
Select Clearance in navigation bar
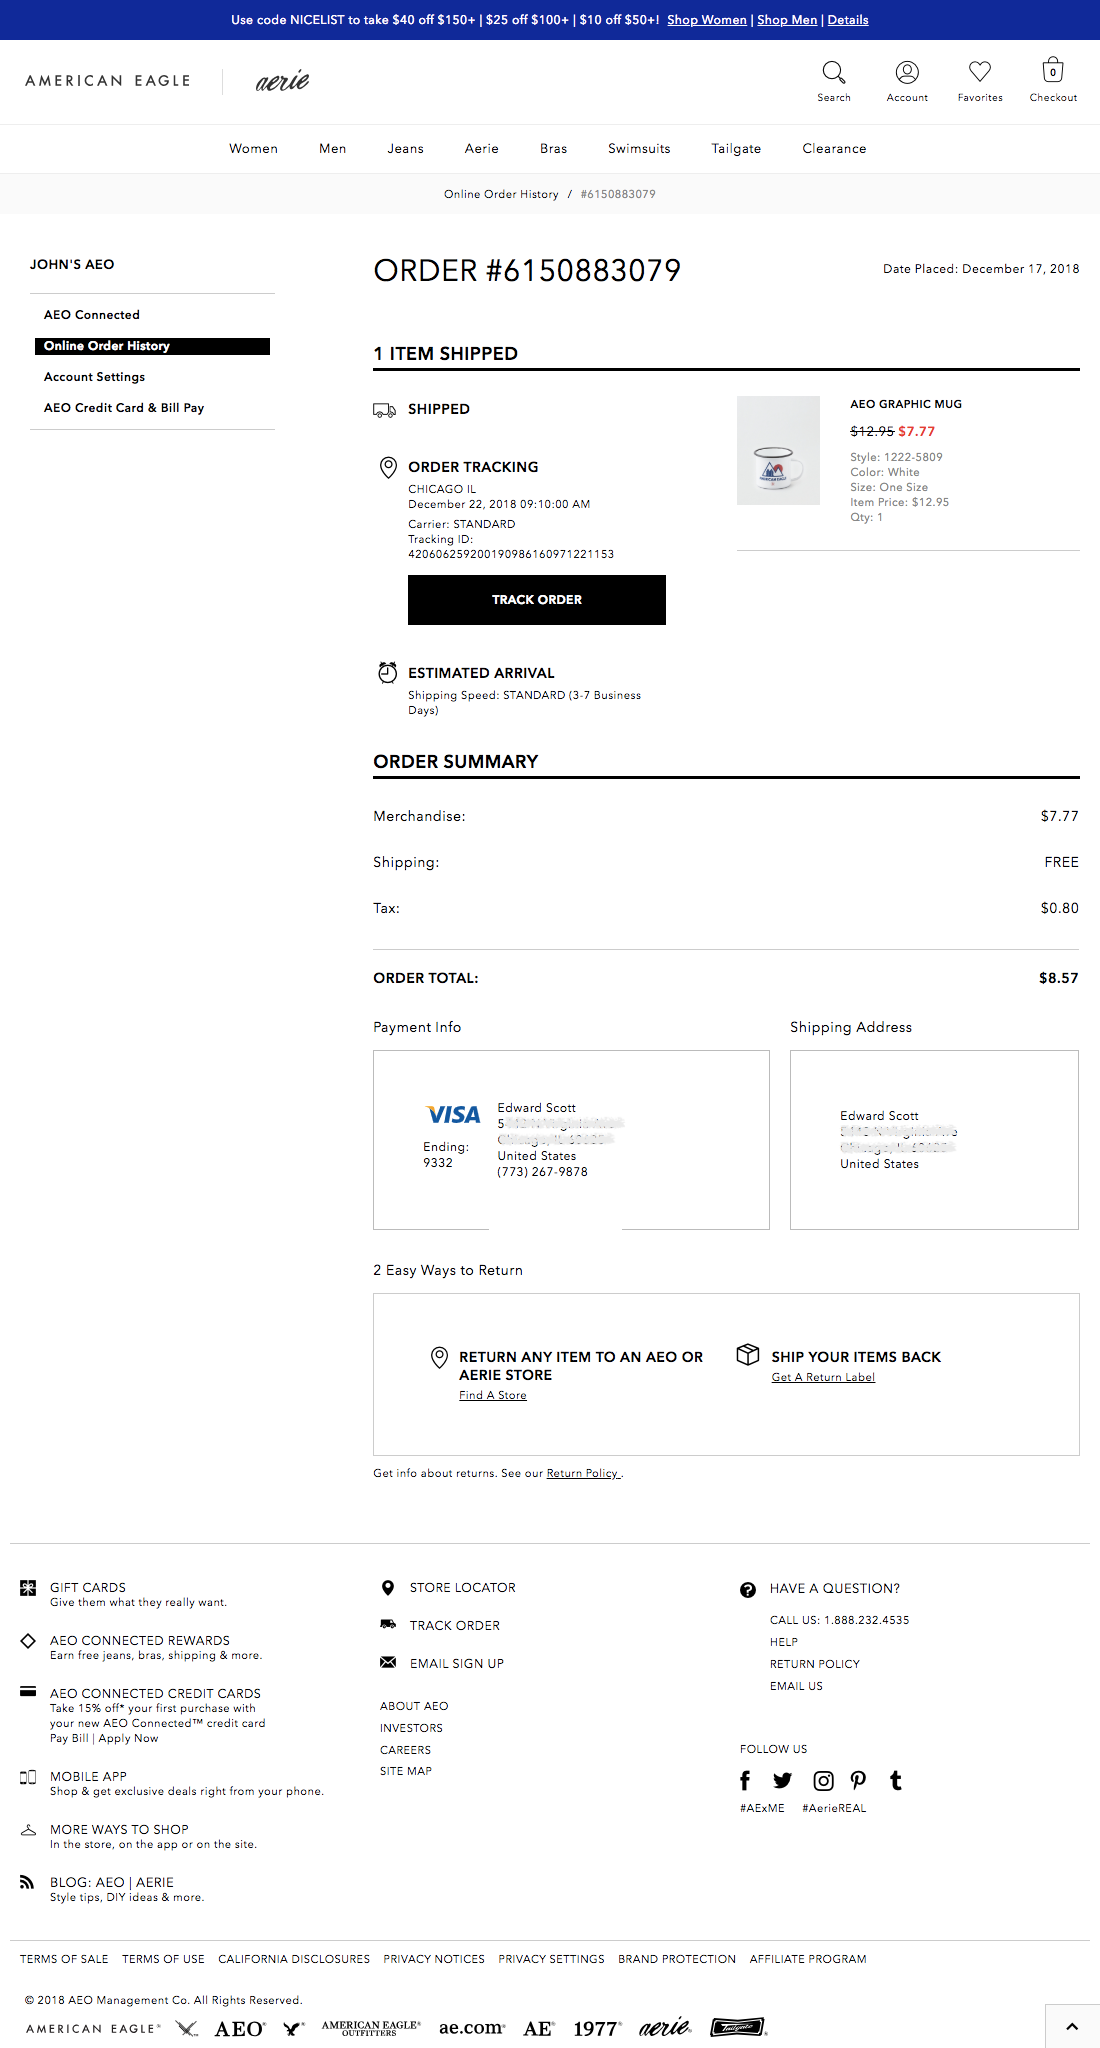point(834,149)
